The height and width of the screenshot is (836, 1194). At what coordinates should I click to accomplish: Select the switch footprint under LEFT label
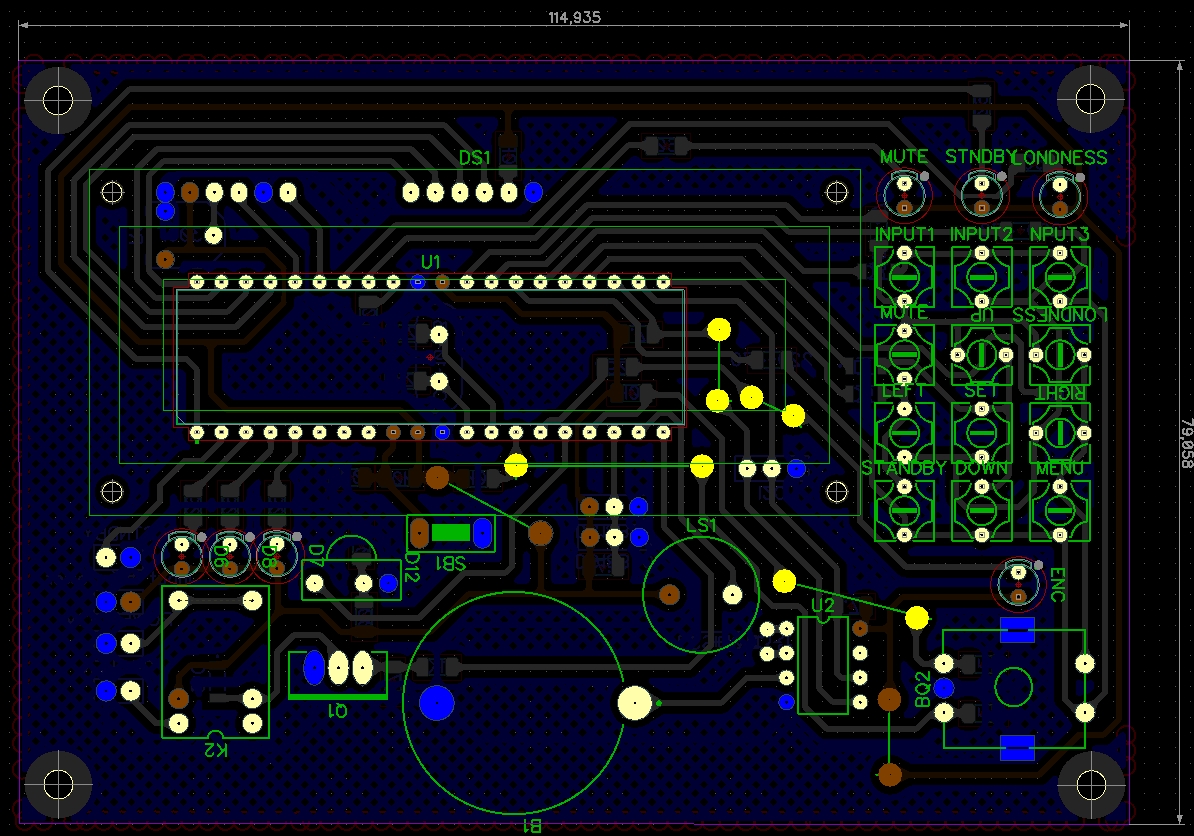904,432
